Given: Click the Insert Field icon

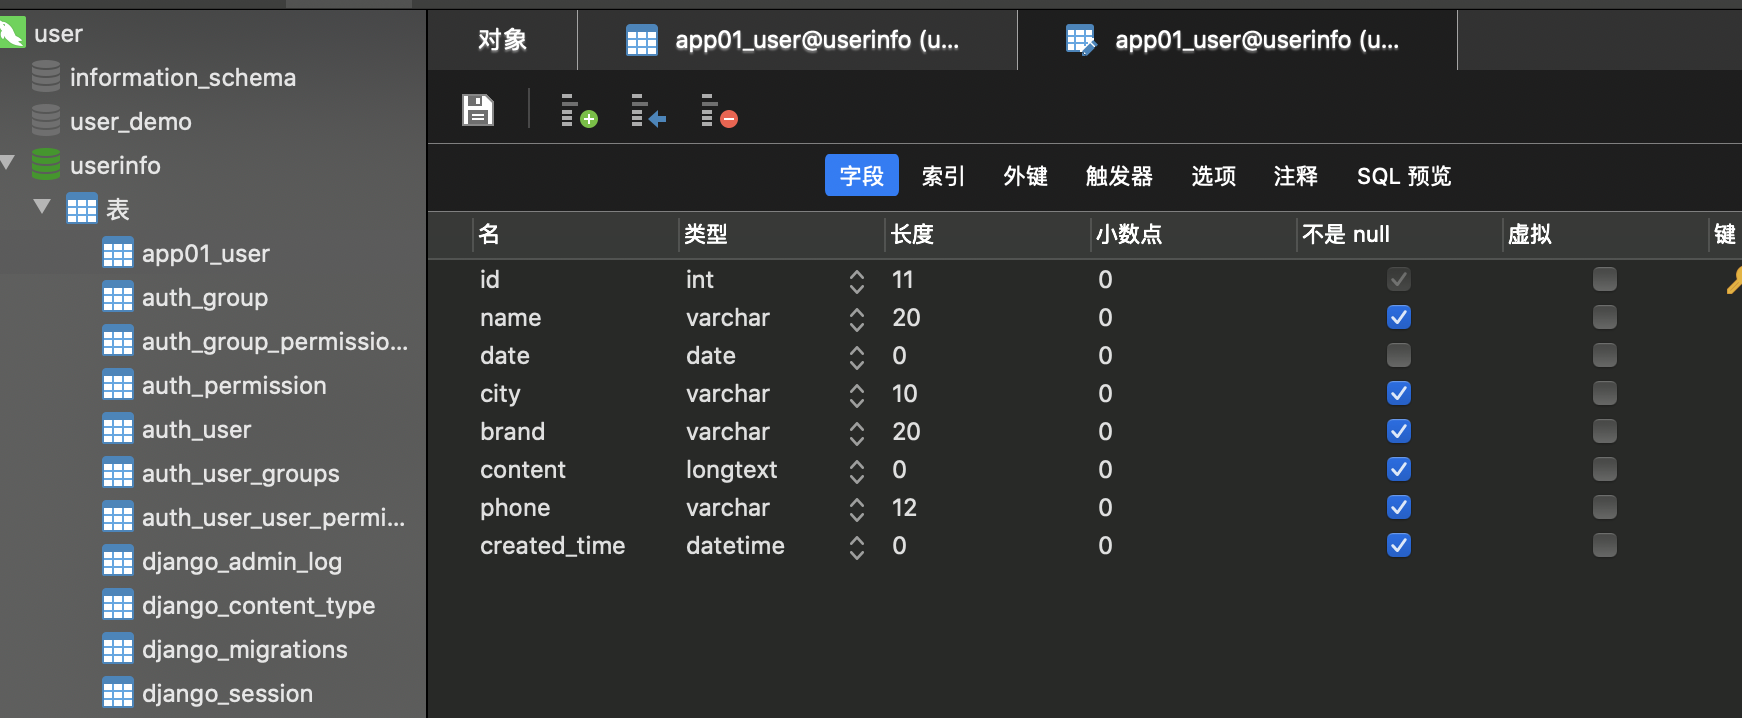Looking at the screenshot, I should pyautogui.click(x=647, y=110).
